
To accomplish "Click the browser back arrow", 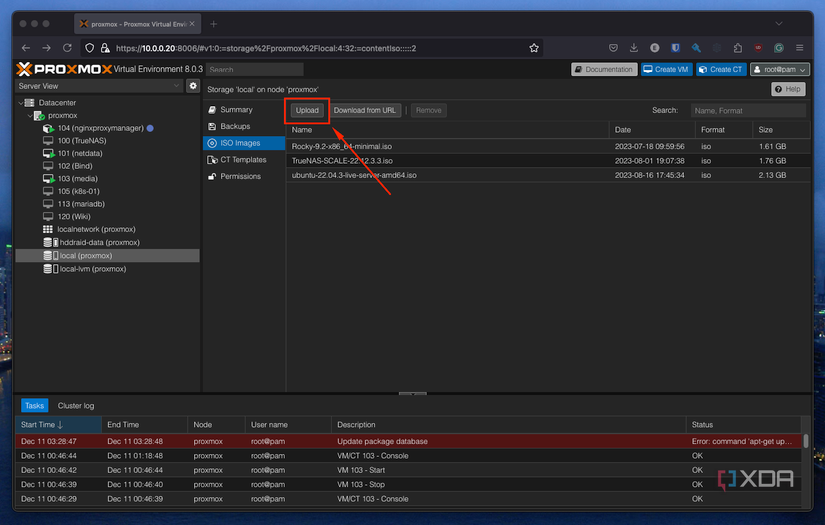I will coord(26,48).
